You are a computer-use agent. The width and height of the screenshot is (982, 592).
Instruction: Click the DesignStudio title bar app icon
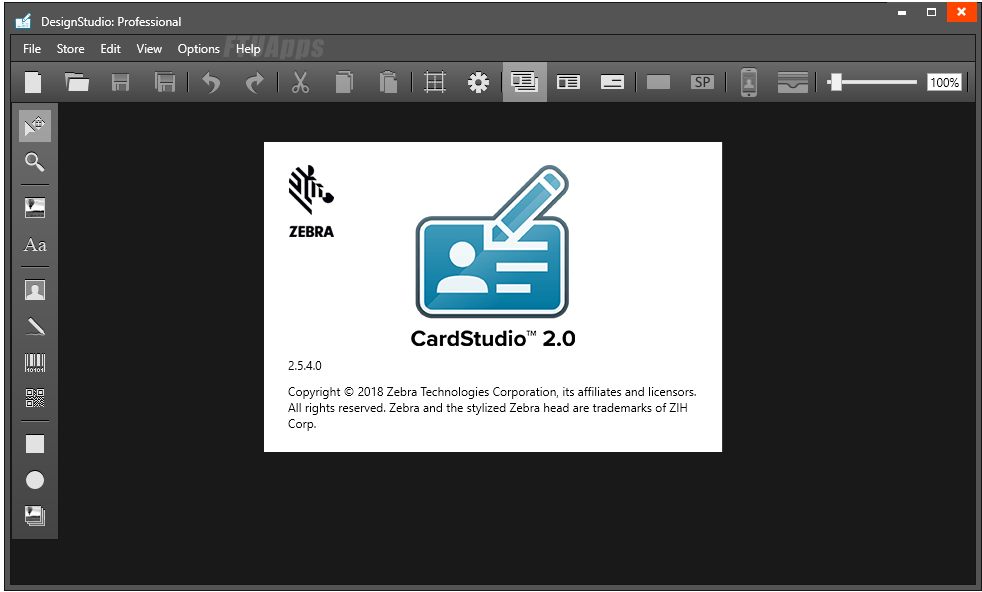23,22
